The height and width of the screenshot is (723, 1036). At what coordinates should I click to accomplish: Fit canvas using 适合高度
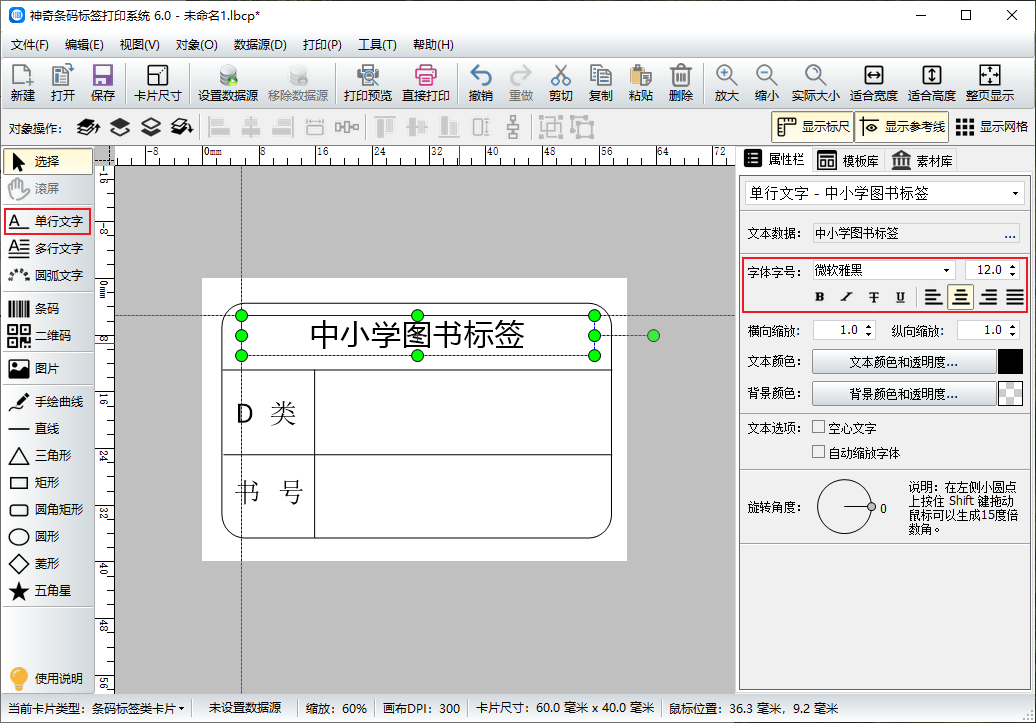point(932,83)
